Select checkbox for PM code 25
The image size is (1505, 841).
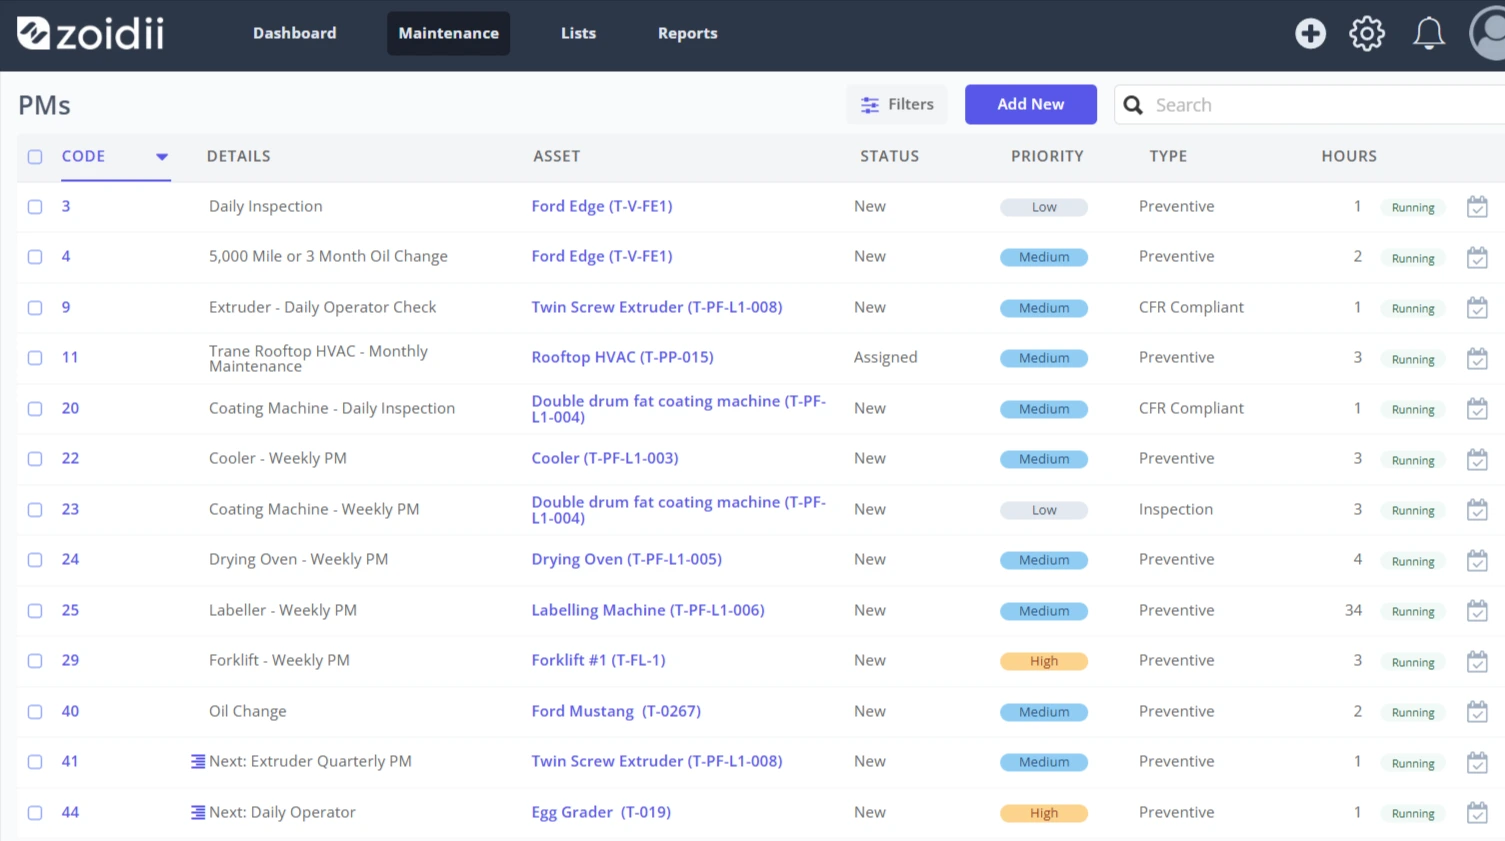[x=35, y=611]
